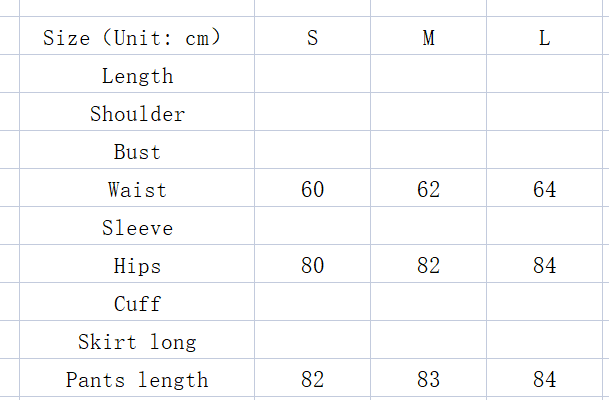Click the S column header cell
Screen dimensions: 609x400
[x=312, y=38]
